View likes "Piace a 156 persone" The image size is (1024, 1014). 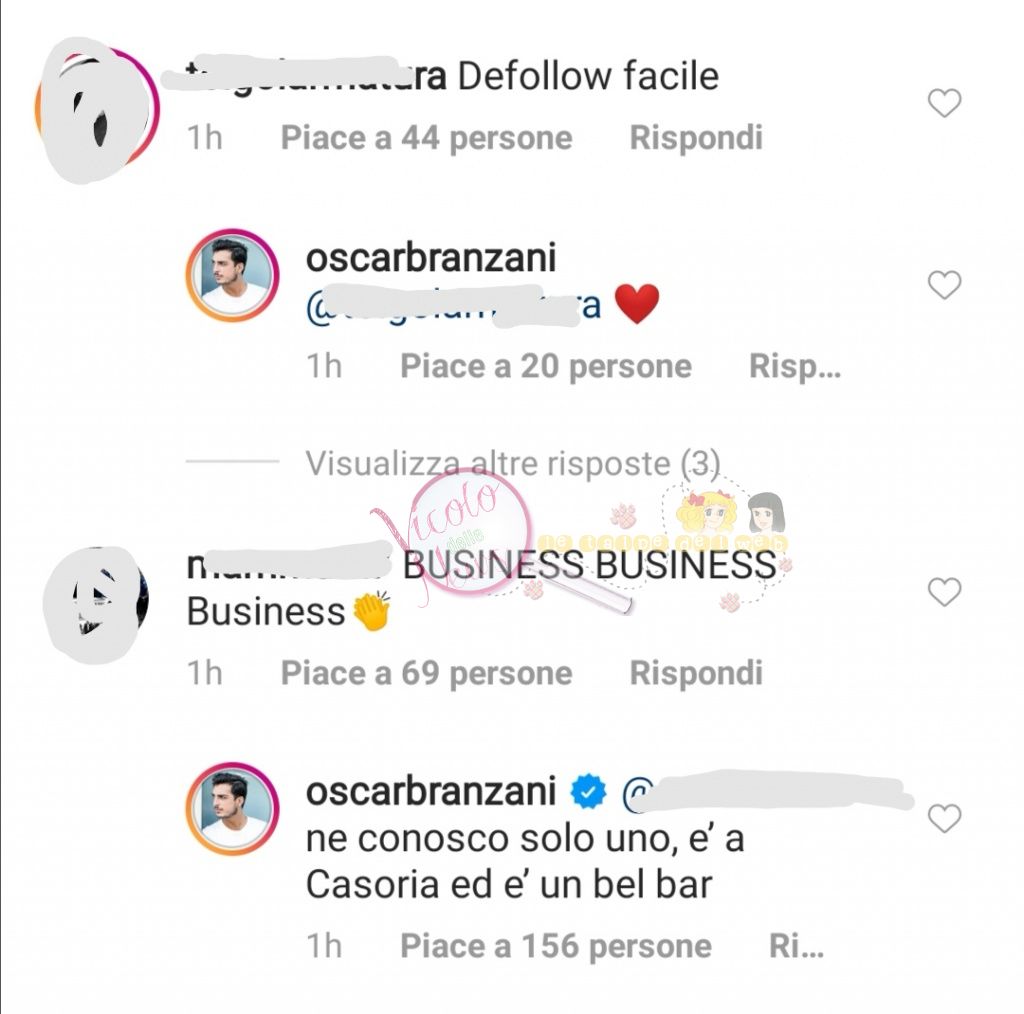coord(556,946)
